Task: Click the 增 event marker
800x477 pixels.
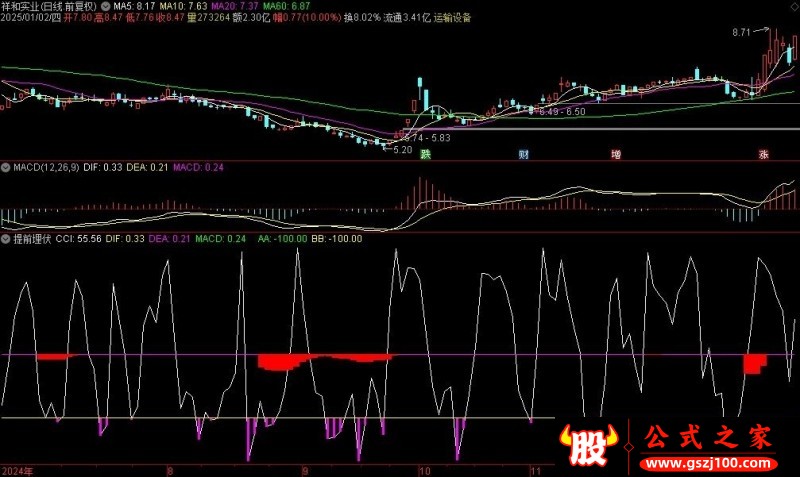Action: click(616, 154)
